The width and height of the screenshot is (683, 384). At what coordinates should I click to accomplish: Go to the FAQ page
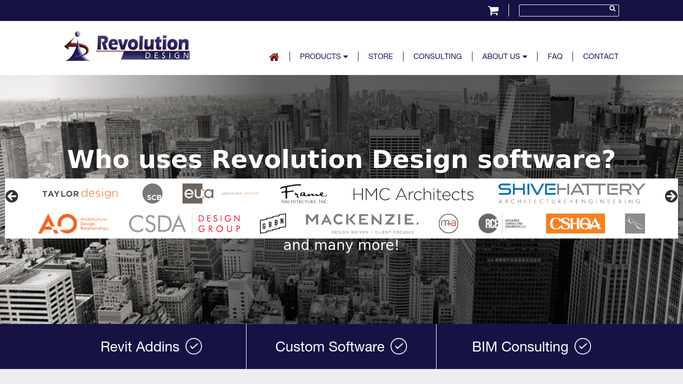pyautogui.click(x=555, y=57)
